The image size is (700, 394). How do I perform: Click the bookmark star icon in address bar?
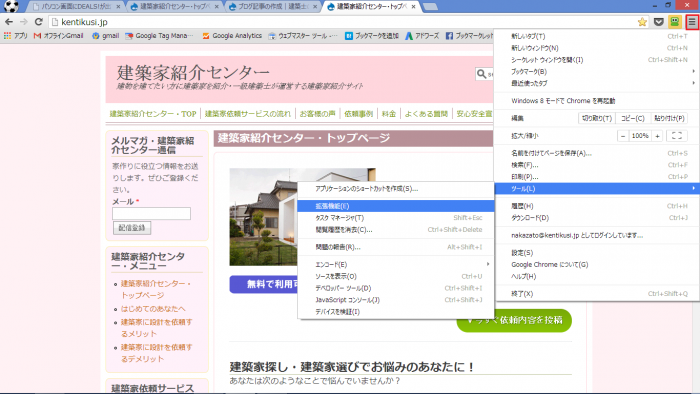click(642, 22)
